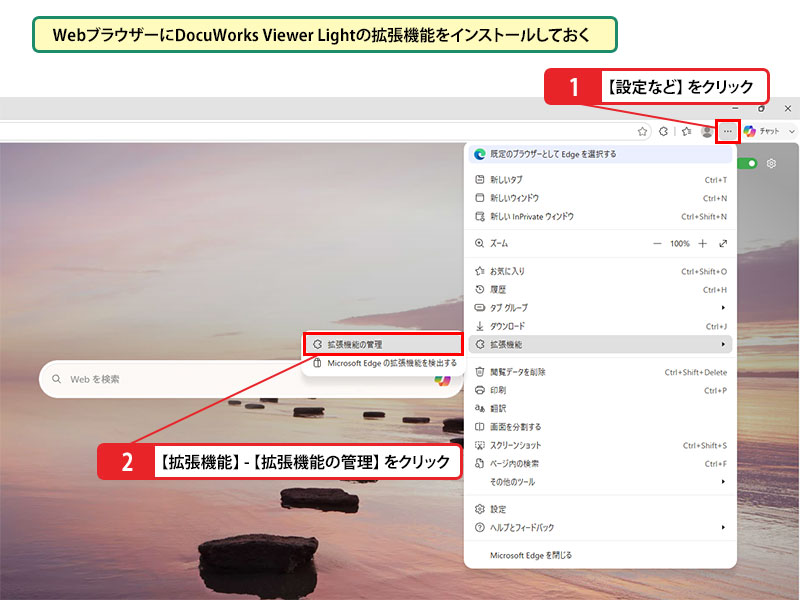This screenshot has height=600, width=800.
Task: Click the screenshot icon beside スクリーンショット
Action: 480,445
